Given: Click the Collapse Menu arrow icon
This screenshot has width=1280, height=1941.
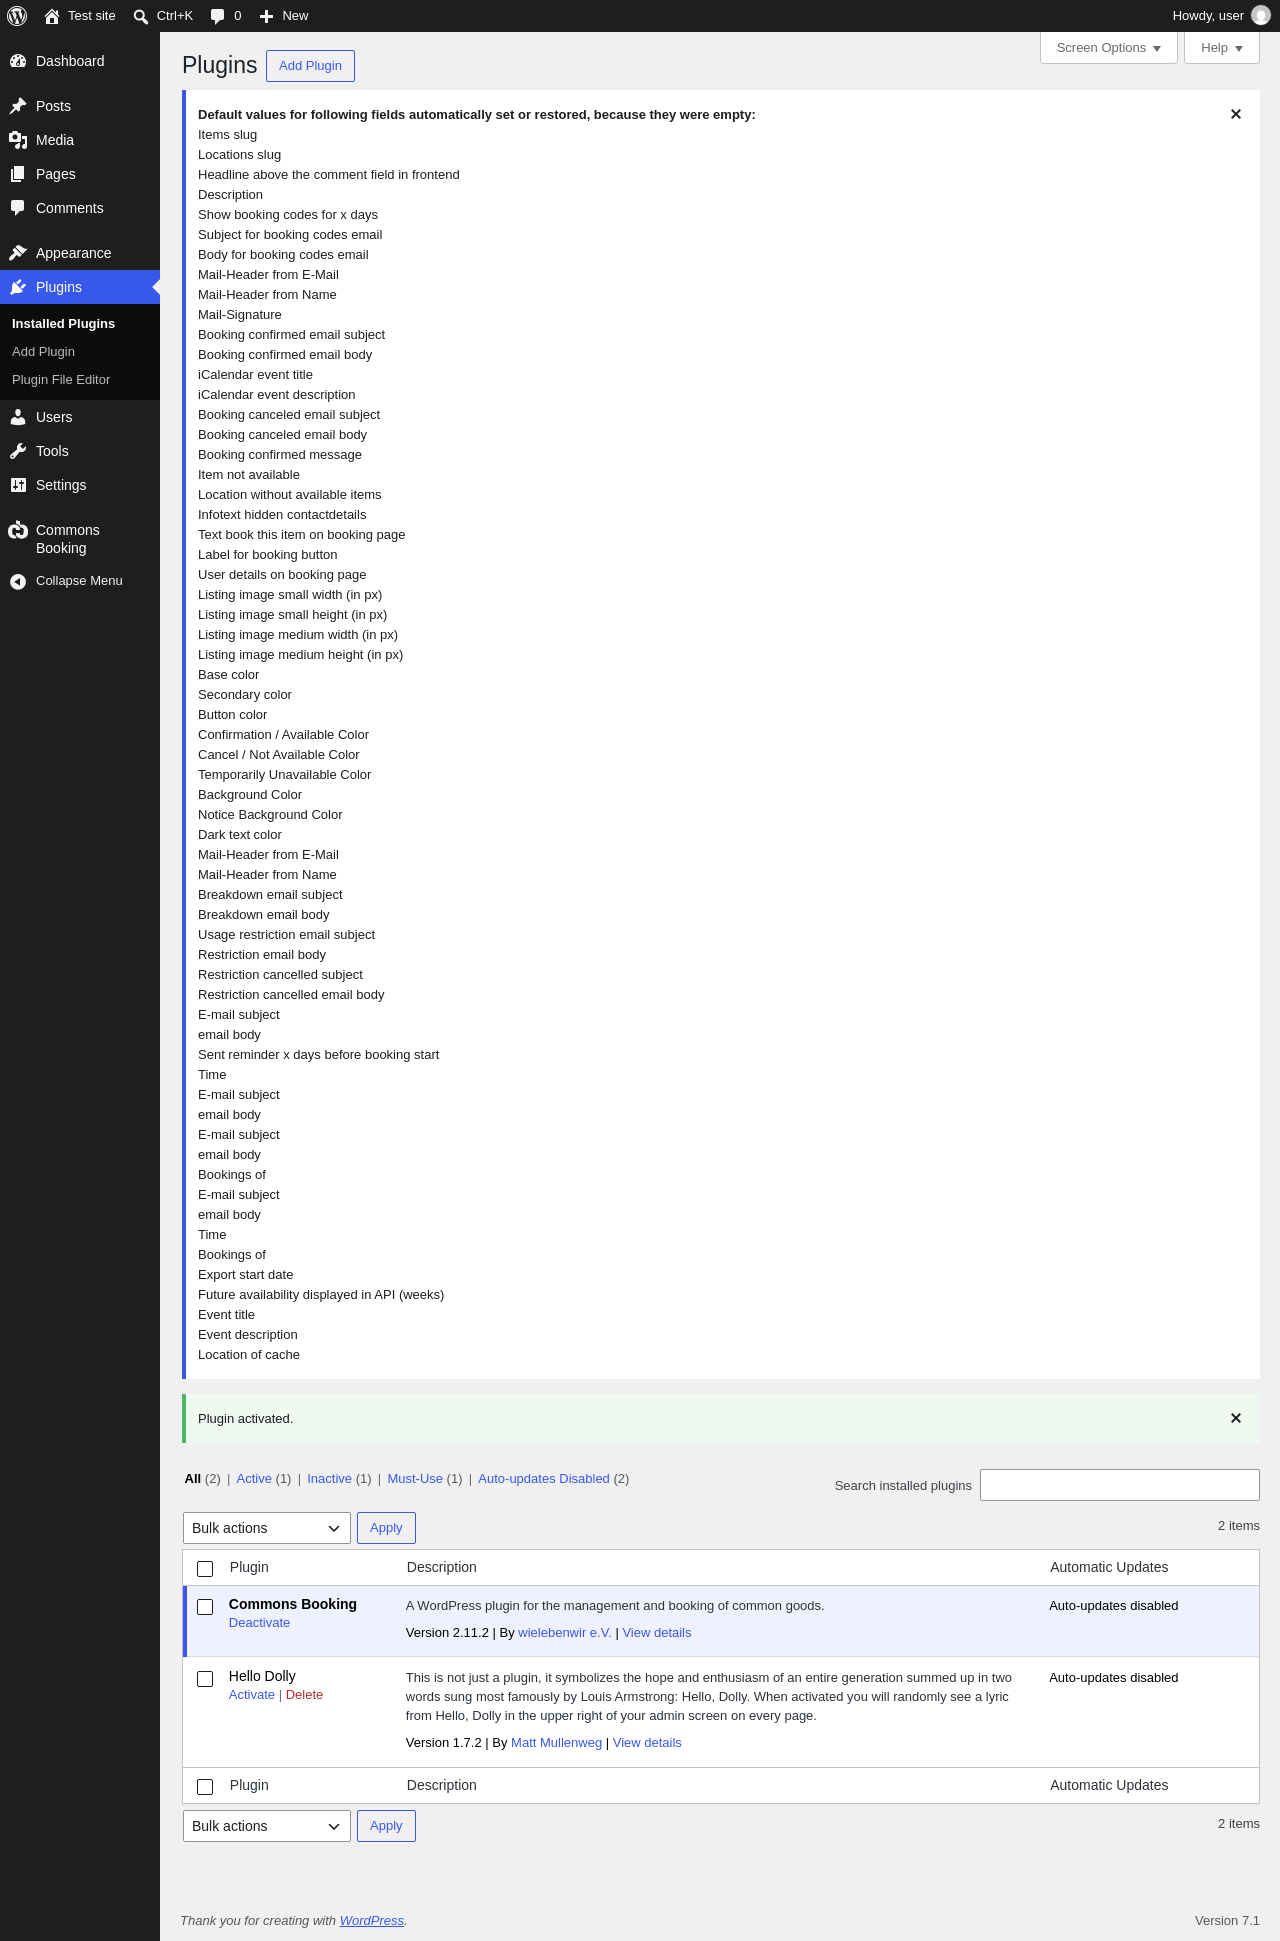Looking at the screenshot, I should point(18,581).
